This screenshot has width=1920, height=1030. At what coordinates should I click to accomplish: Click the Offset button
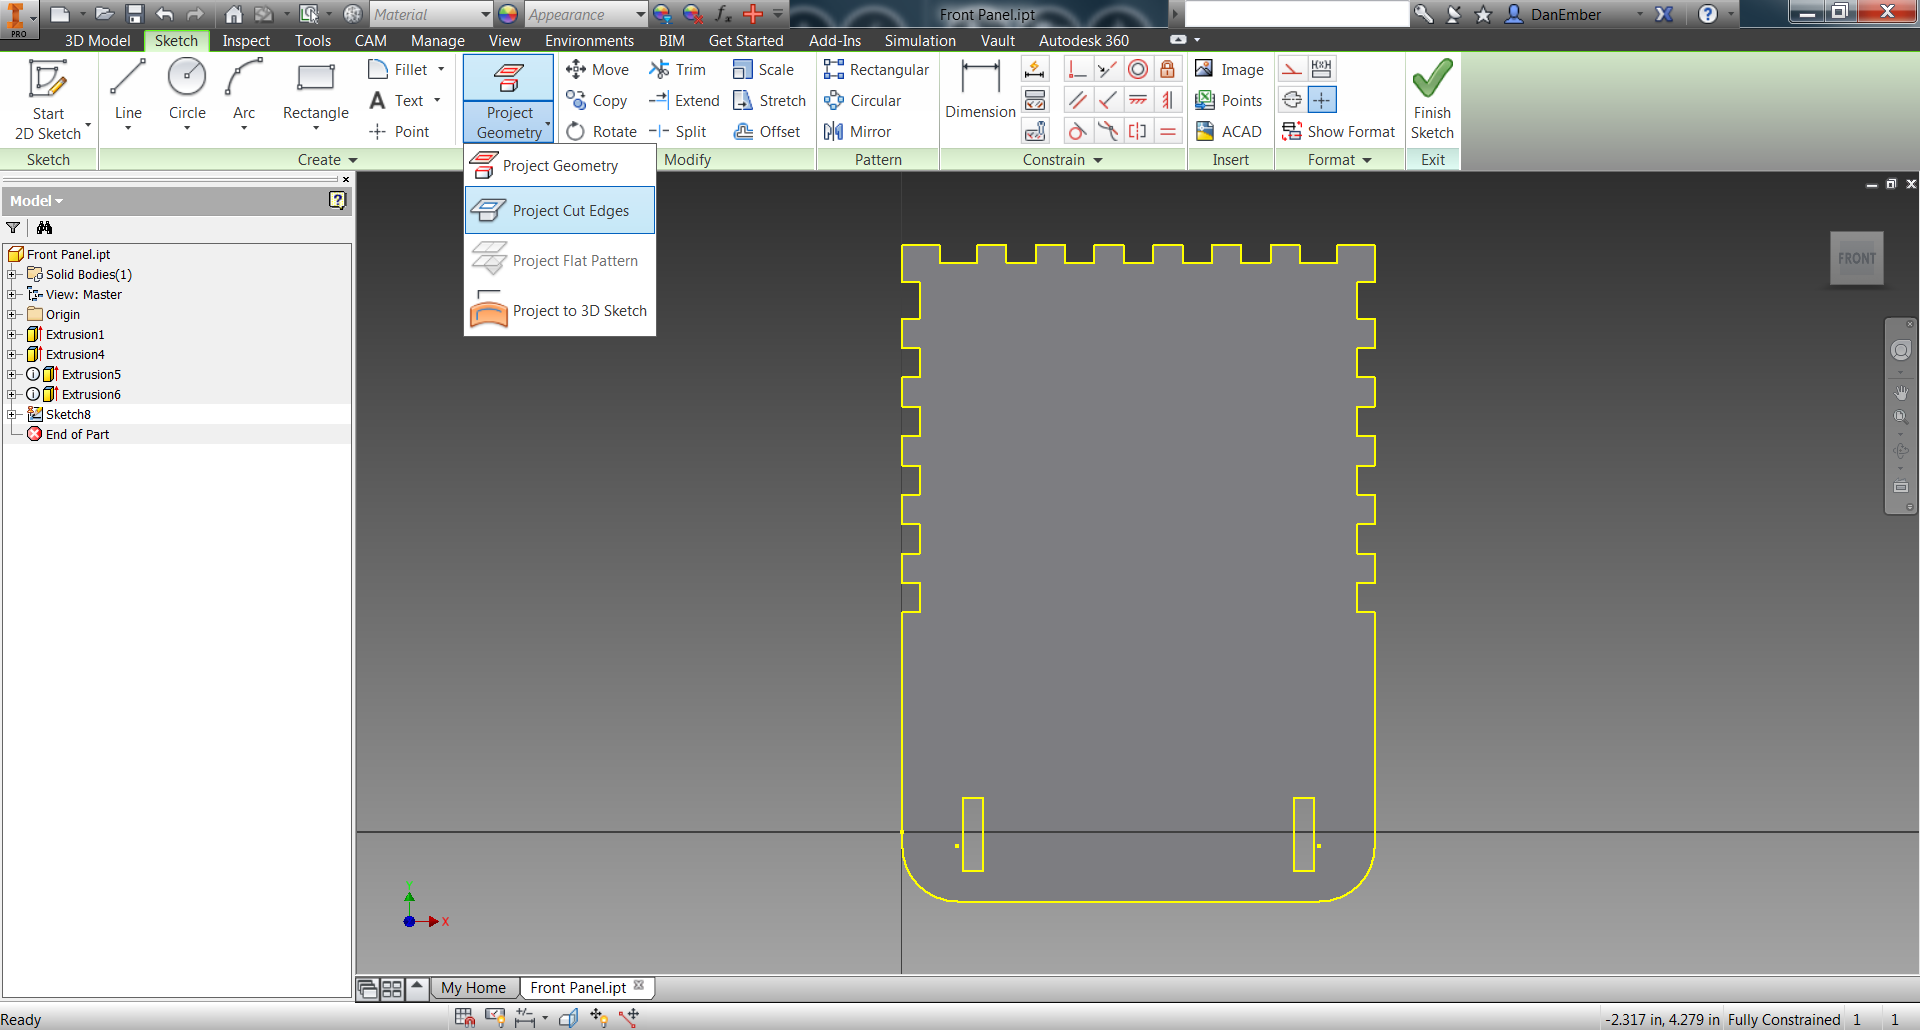[x=767, y=131]
